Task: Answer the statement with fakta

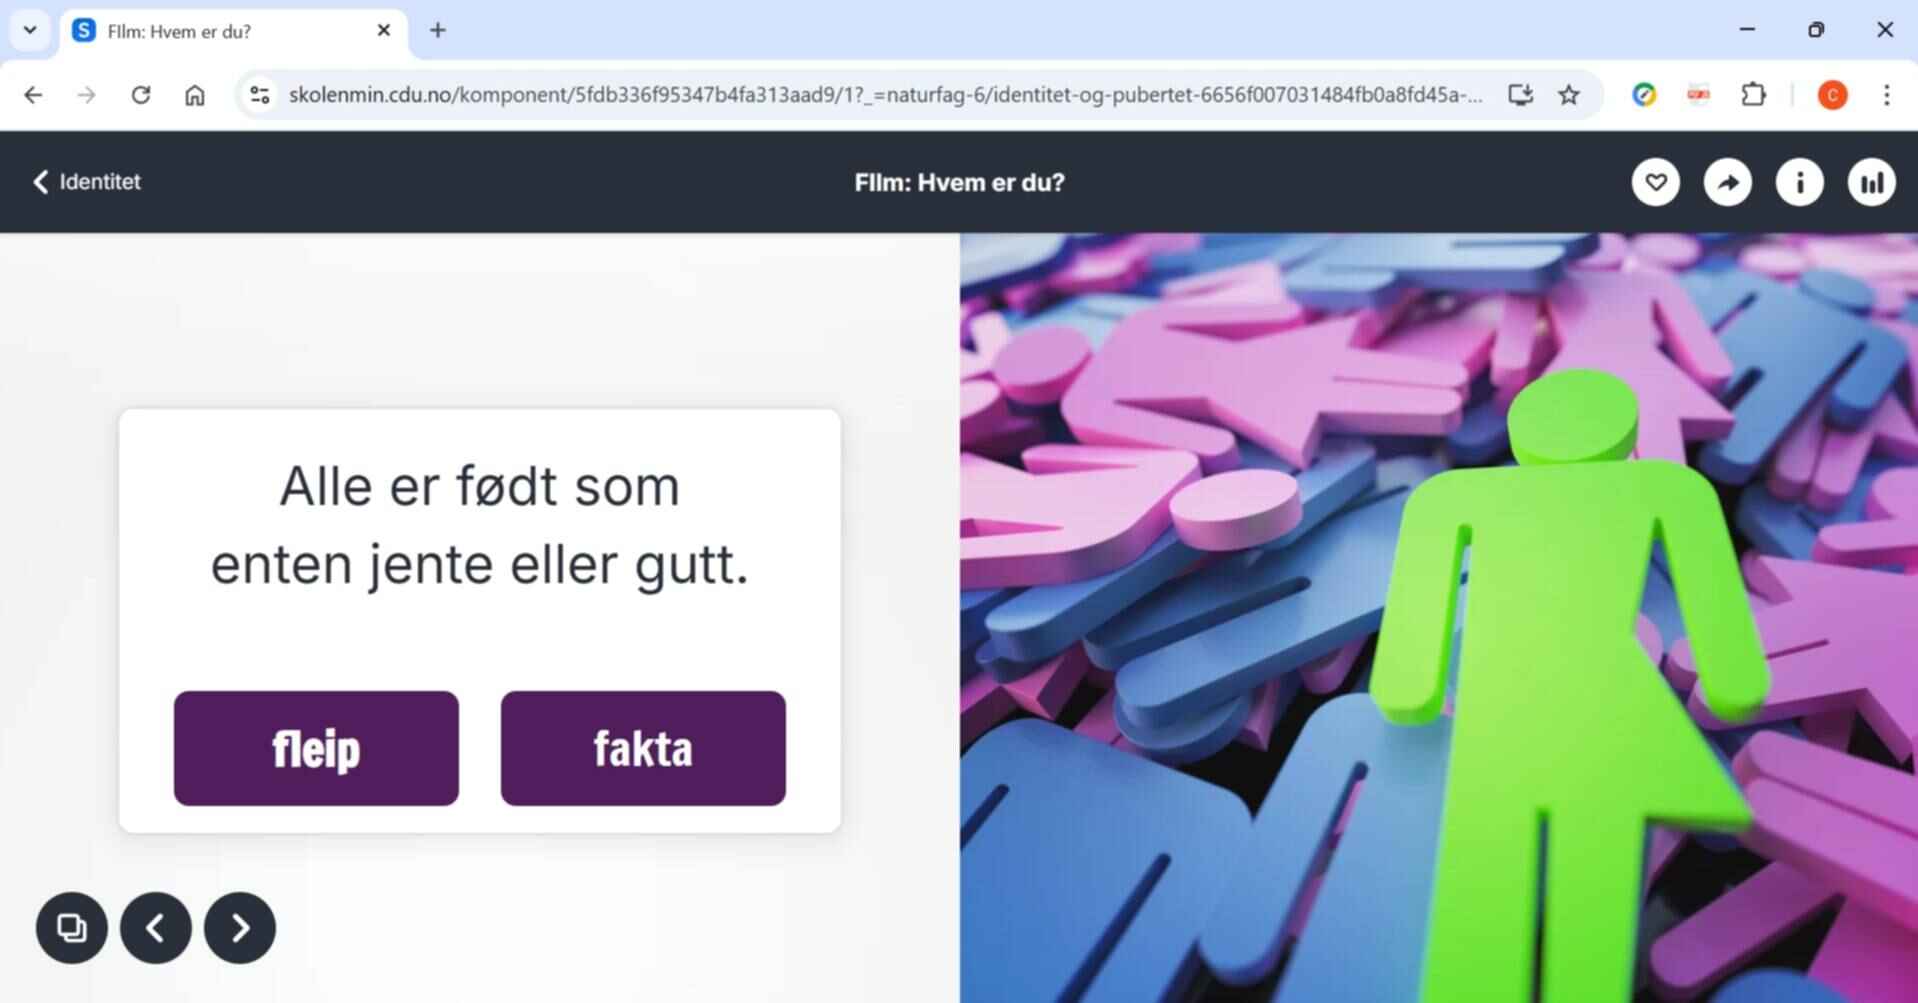Action: pos(643,748)
